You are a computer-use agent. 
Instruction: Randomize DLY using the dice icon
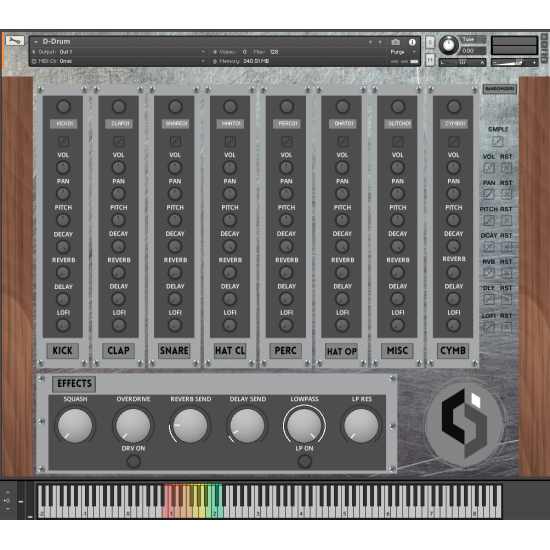click(489, 299)
